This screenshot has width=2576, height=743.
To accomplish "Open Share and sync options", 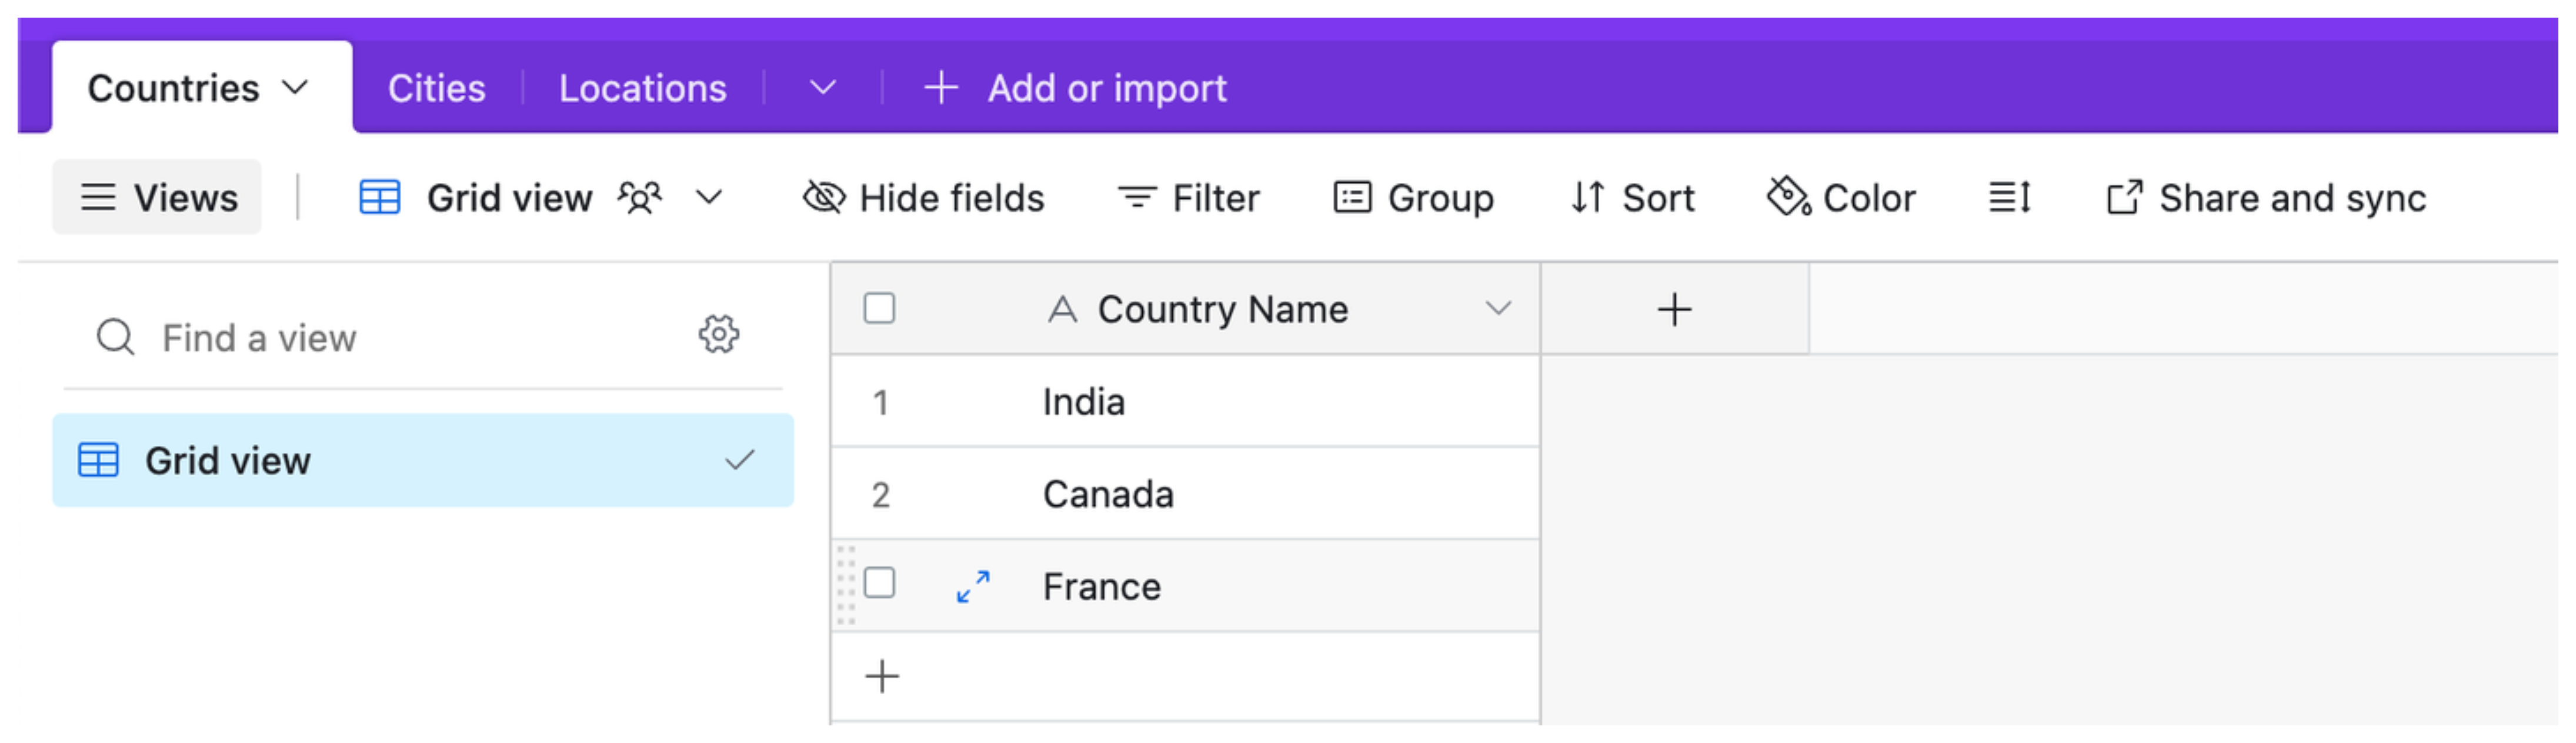I will coord(2266,198).
